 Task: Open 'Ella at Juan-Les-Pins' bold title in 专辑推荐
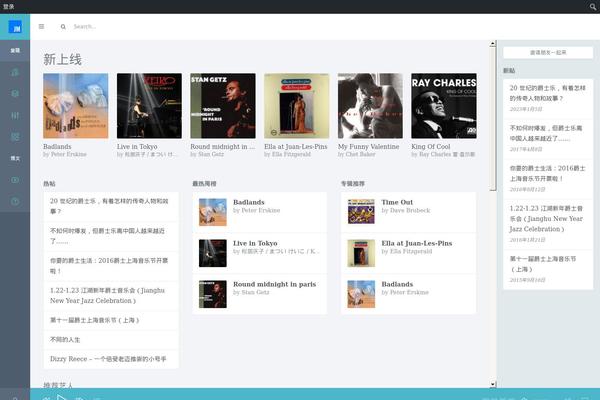point(417,243)
